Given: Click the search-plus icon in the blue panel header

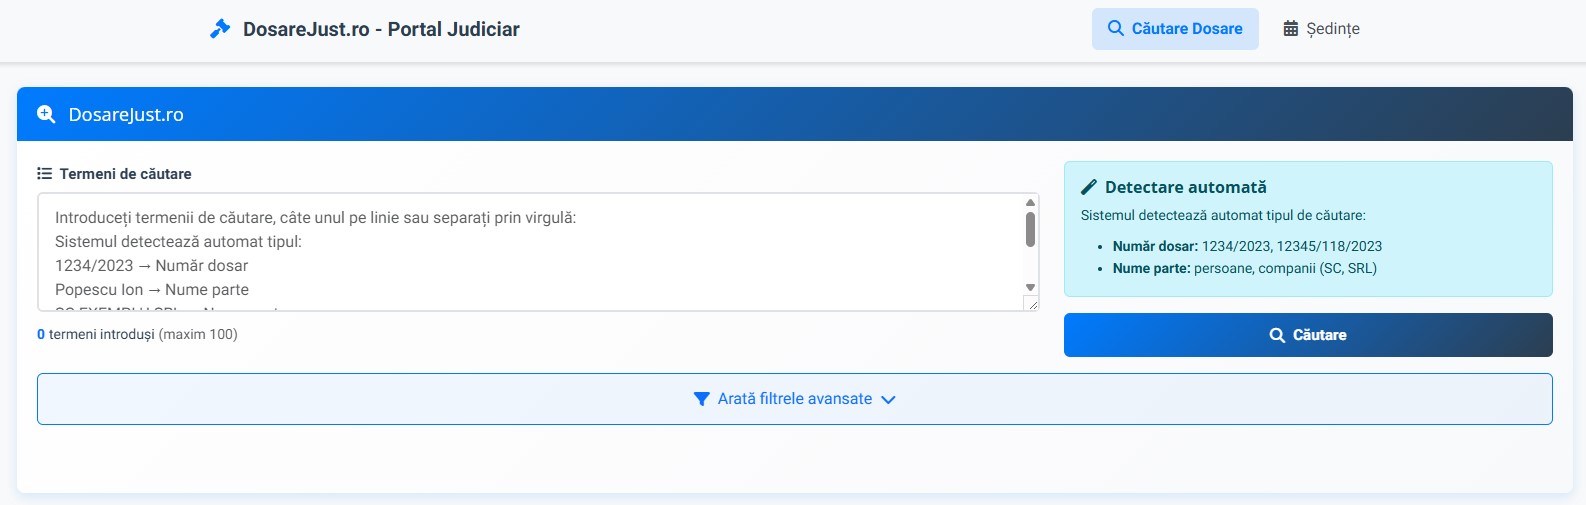Looking at the screenshot, I should point(46,115).
